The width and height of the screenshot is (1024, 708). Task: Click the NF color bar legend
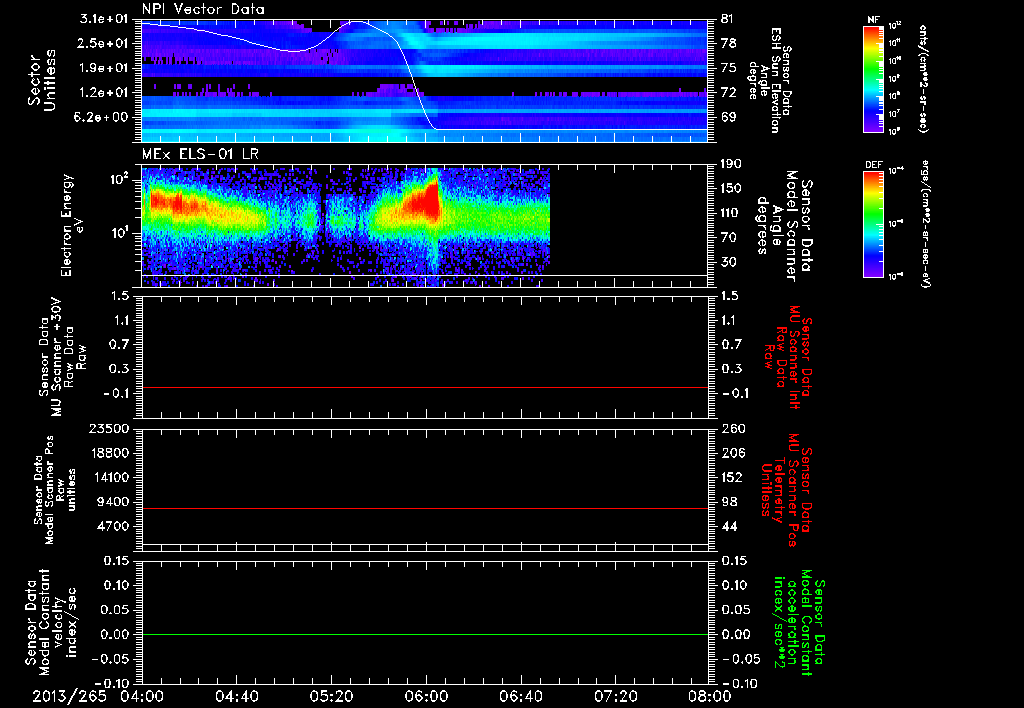[x=873, y=79]
